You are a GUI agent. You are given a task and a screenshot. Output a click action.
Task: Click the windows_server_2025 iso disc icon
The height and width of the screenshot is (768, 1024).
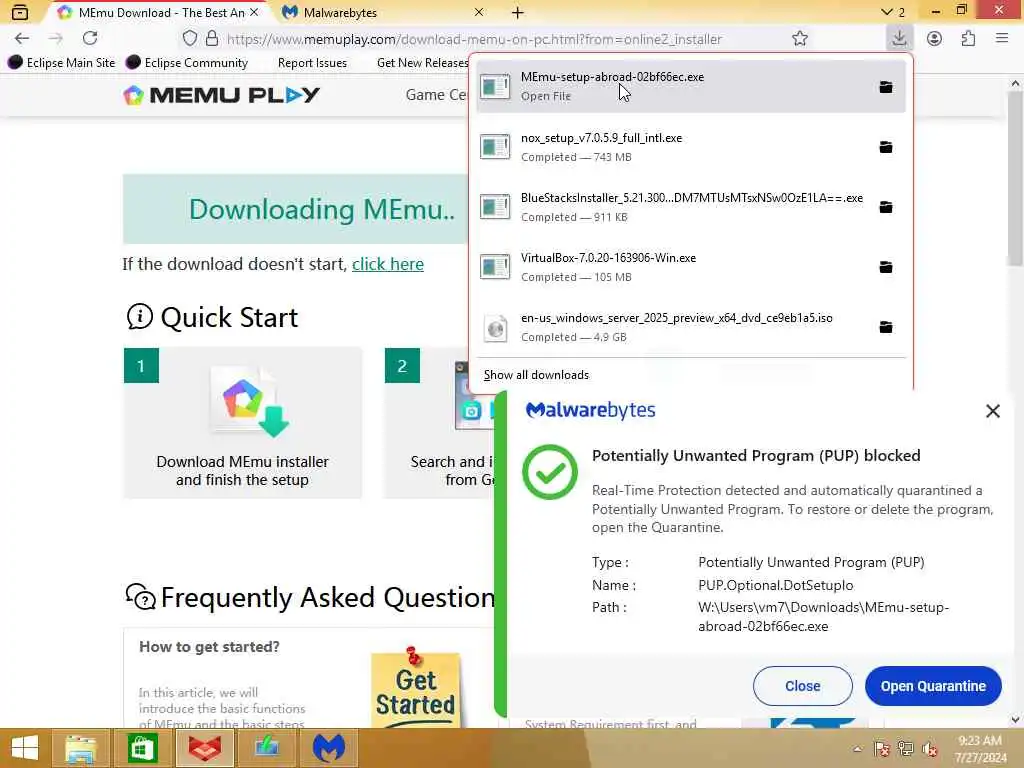(x=495, y=328)
